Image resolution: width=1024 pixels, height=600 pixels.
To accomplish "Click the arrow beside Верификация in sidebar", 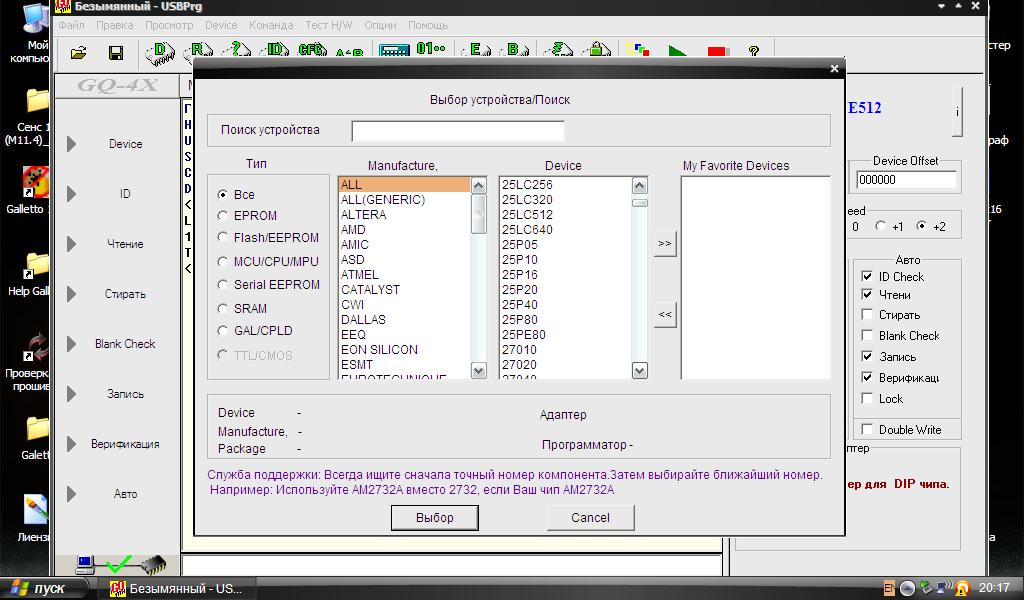I will (71, 444).
